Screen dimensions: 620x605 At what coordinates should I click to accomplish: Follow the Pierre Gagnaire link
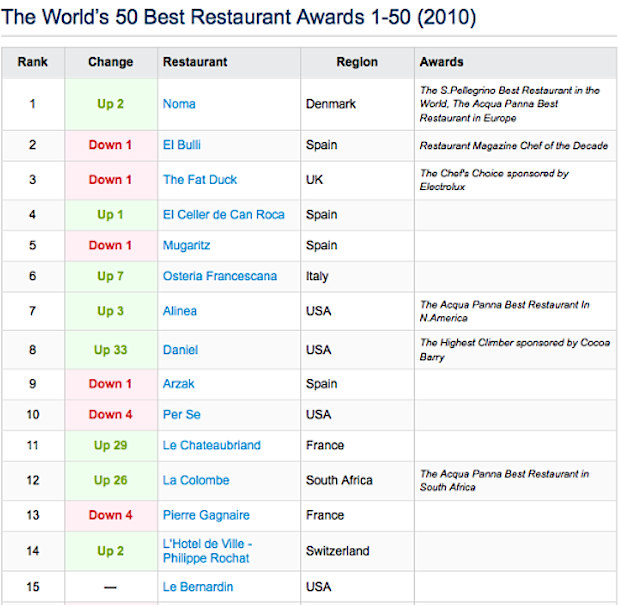pyautogui.click(x=206, y=515)
